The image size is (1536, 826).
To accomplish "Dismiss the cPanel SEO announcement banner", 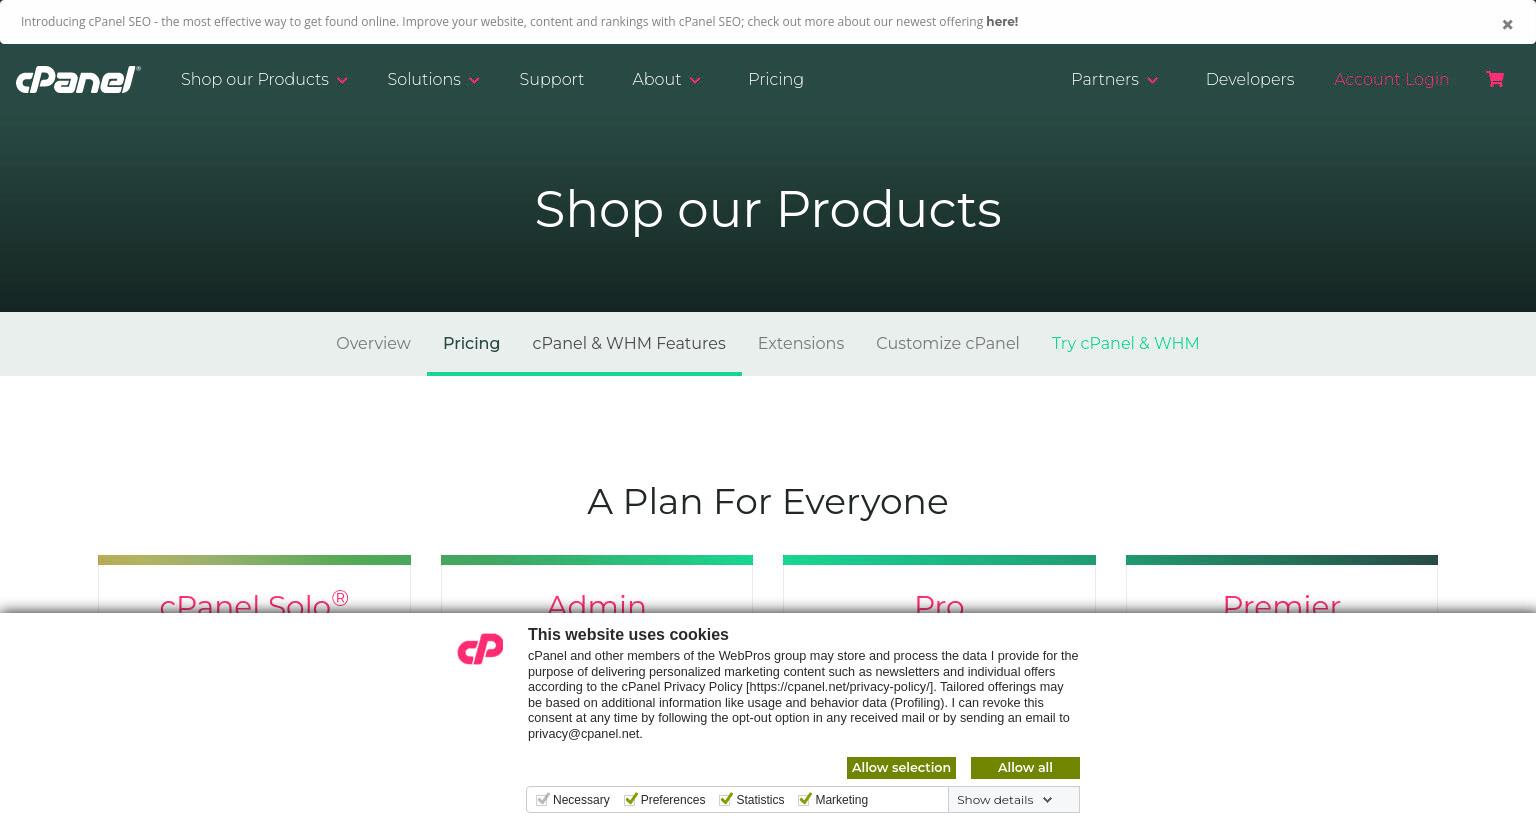I will point(1507,24).
